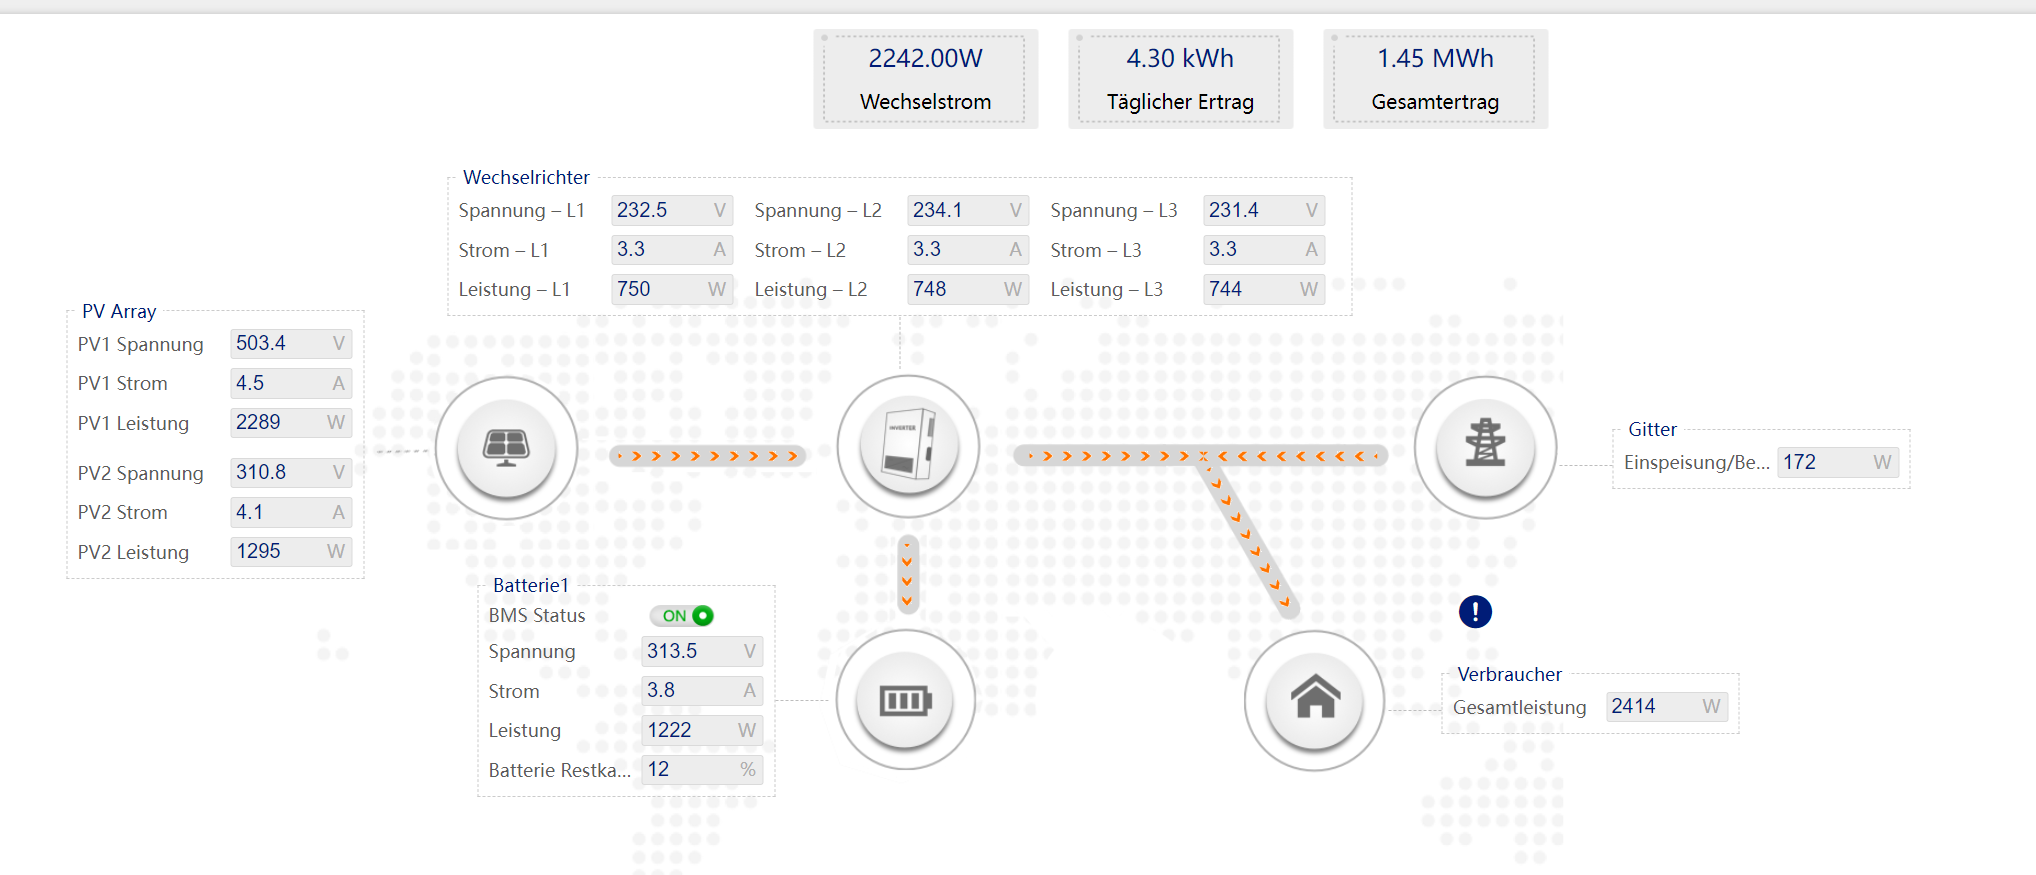Click the truncated Einspeisung/Be... label
2036x875 pixels.
1697,462
